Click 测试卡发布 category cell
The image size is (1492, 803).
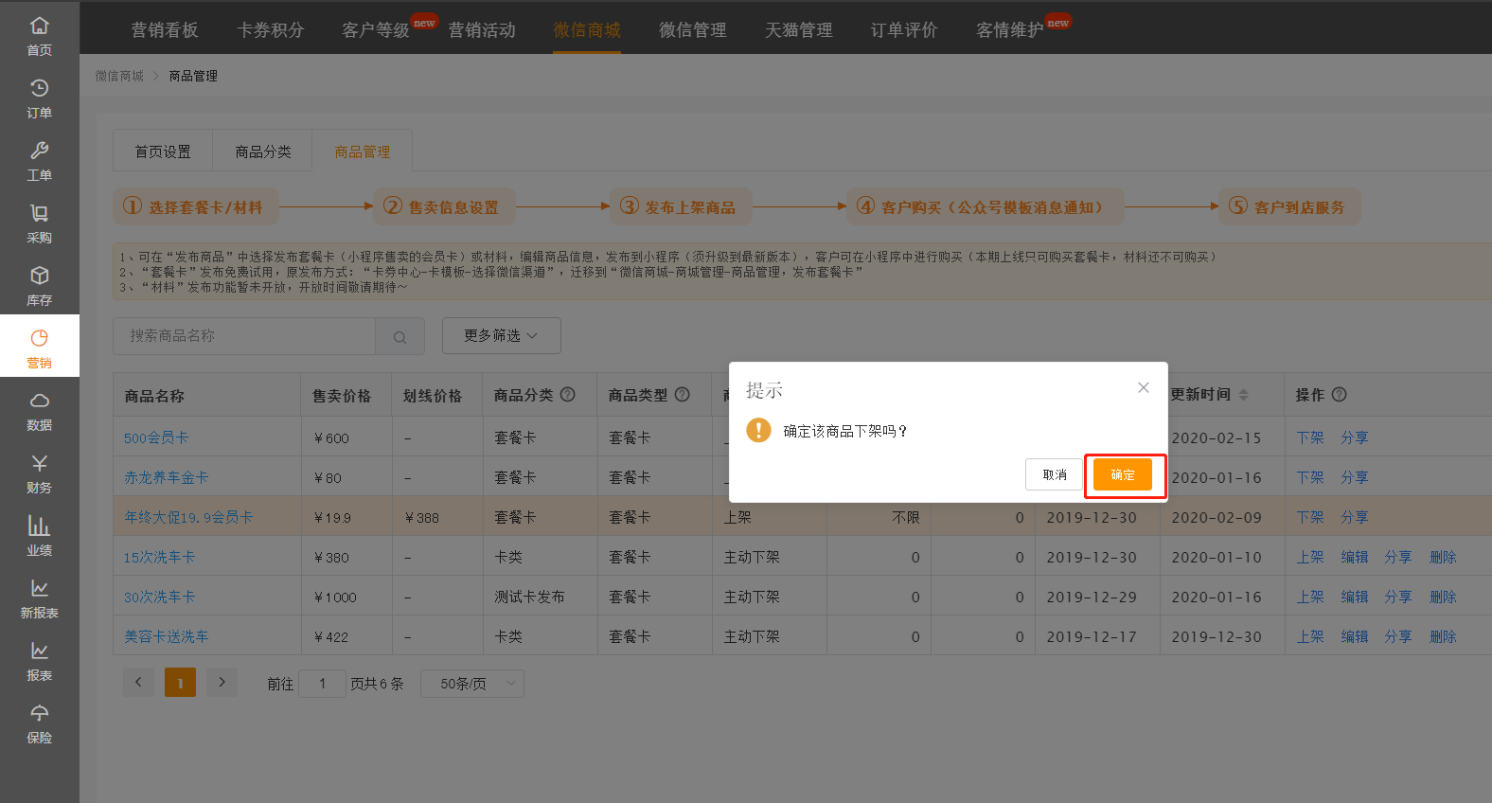coord(529,597)
